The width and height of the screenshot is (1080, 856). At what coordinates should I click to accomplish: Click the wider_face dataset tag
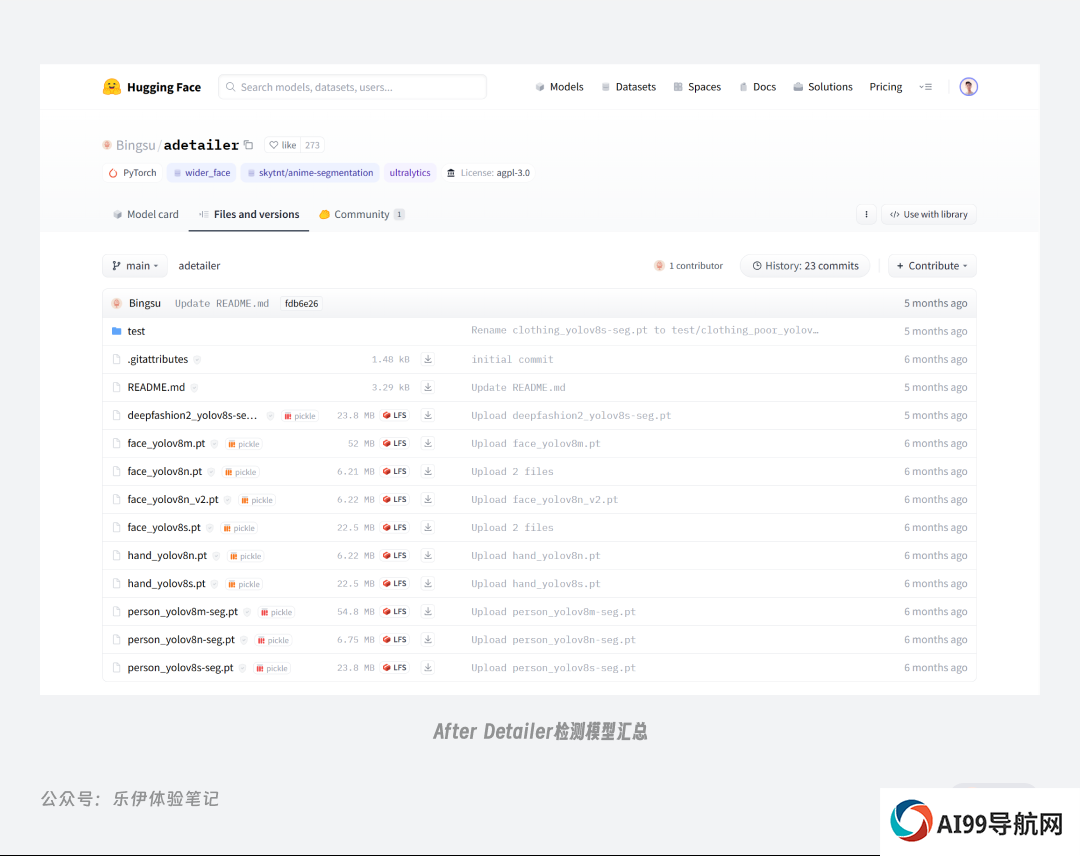[201, 173]
